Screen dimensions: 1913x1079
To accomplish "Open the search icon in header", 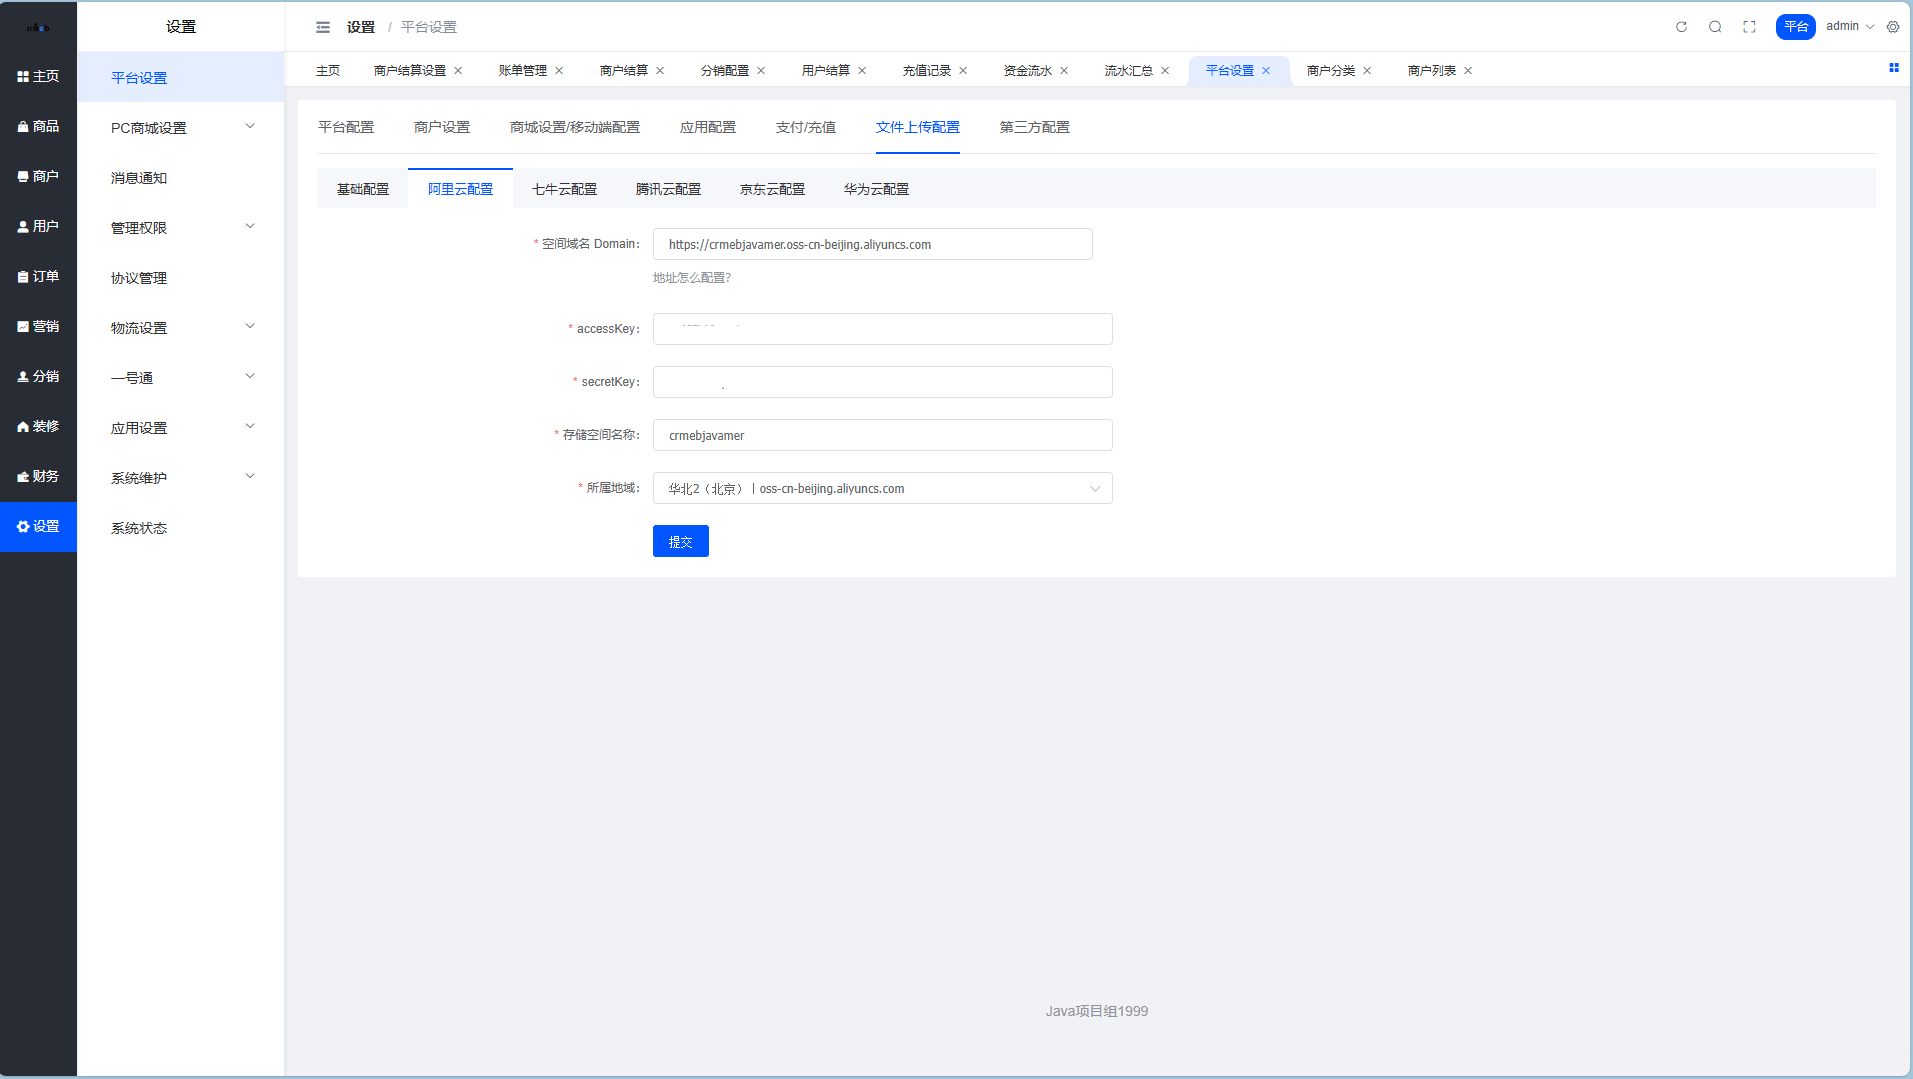I will 1715,27.
